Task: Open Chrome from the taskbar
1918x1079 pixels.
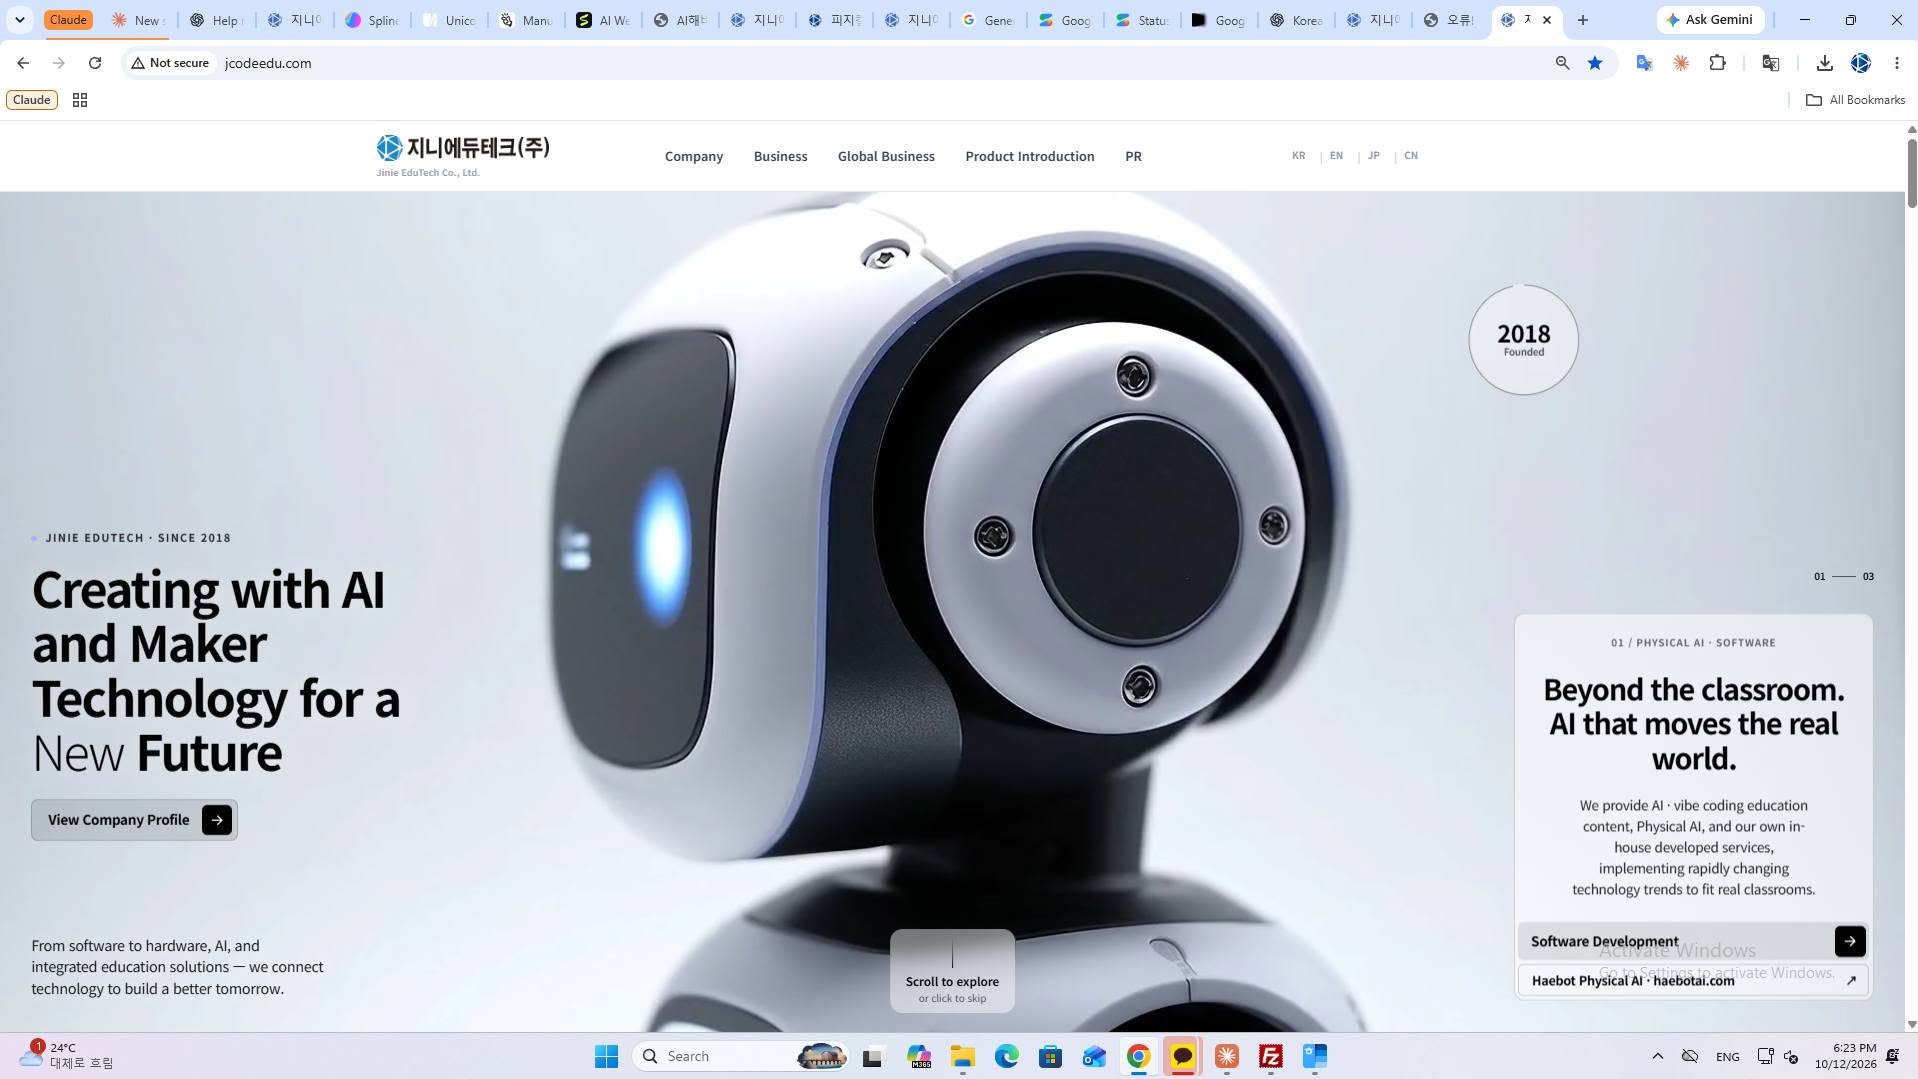Action: point(1138,1056)
